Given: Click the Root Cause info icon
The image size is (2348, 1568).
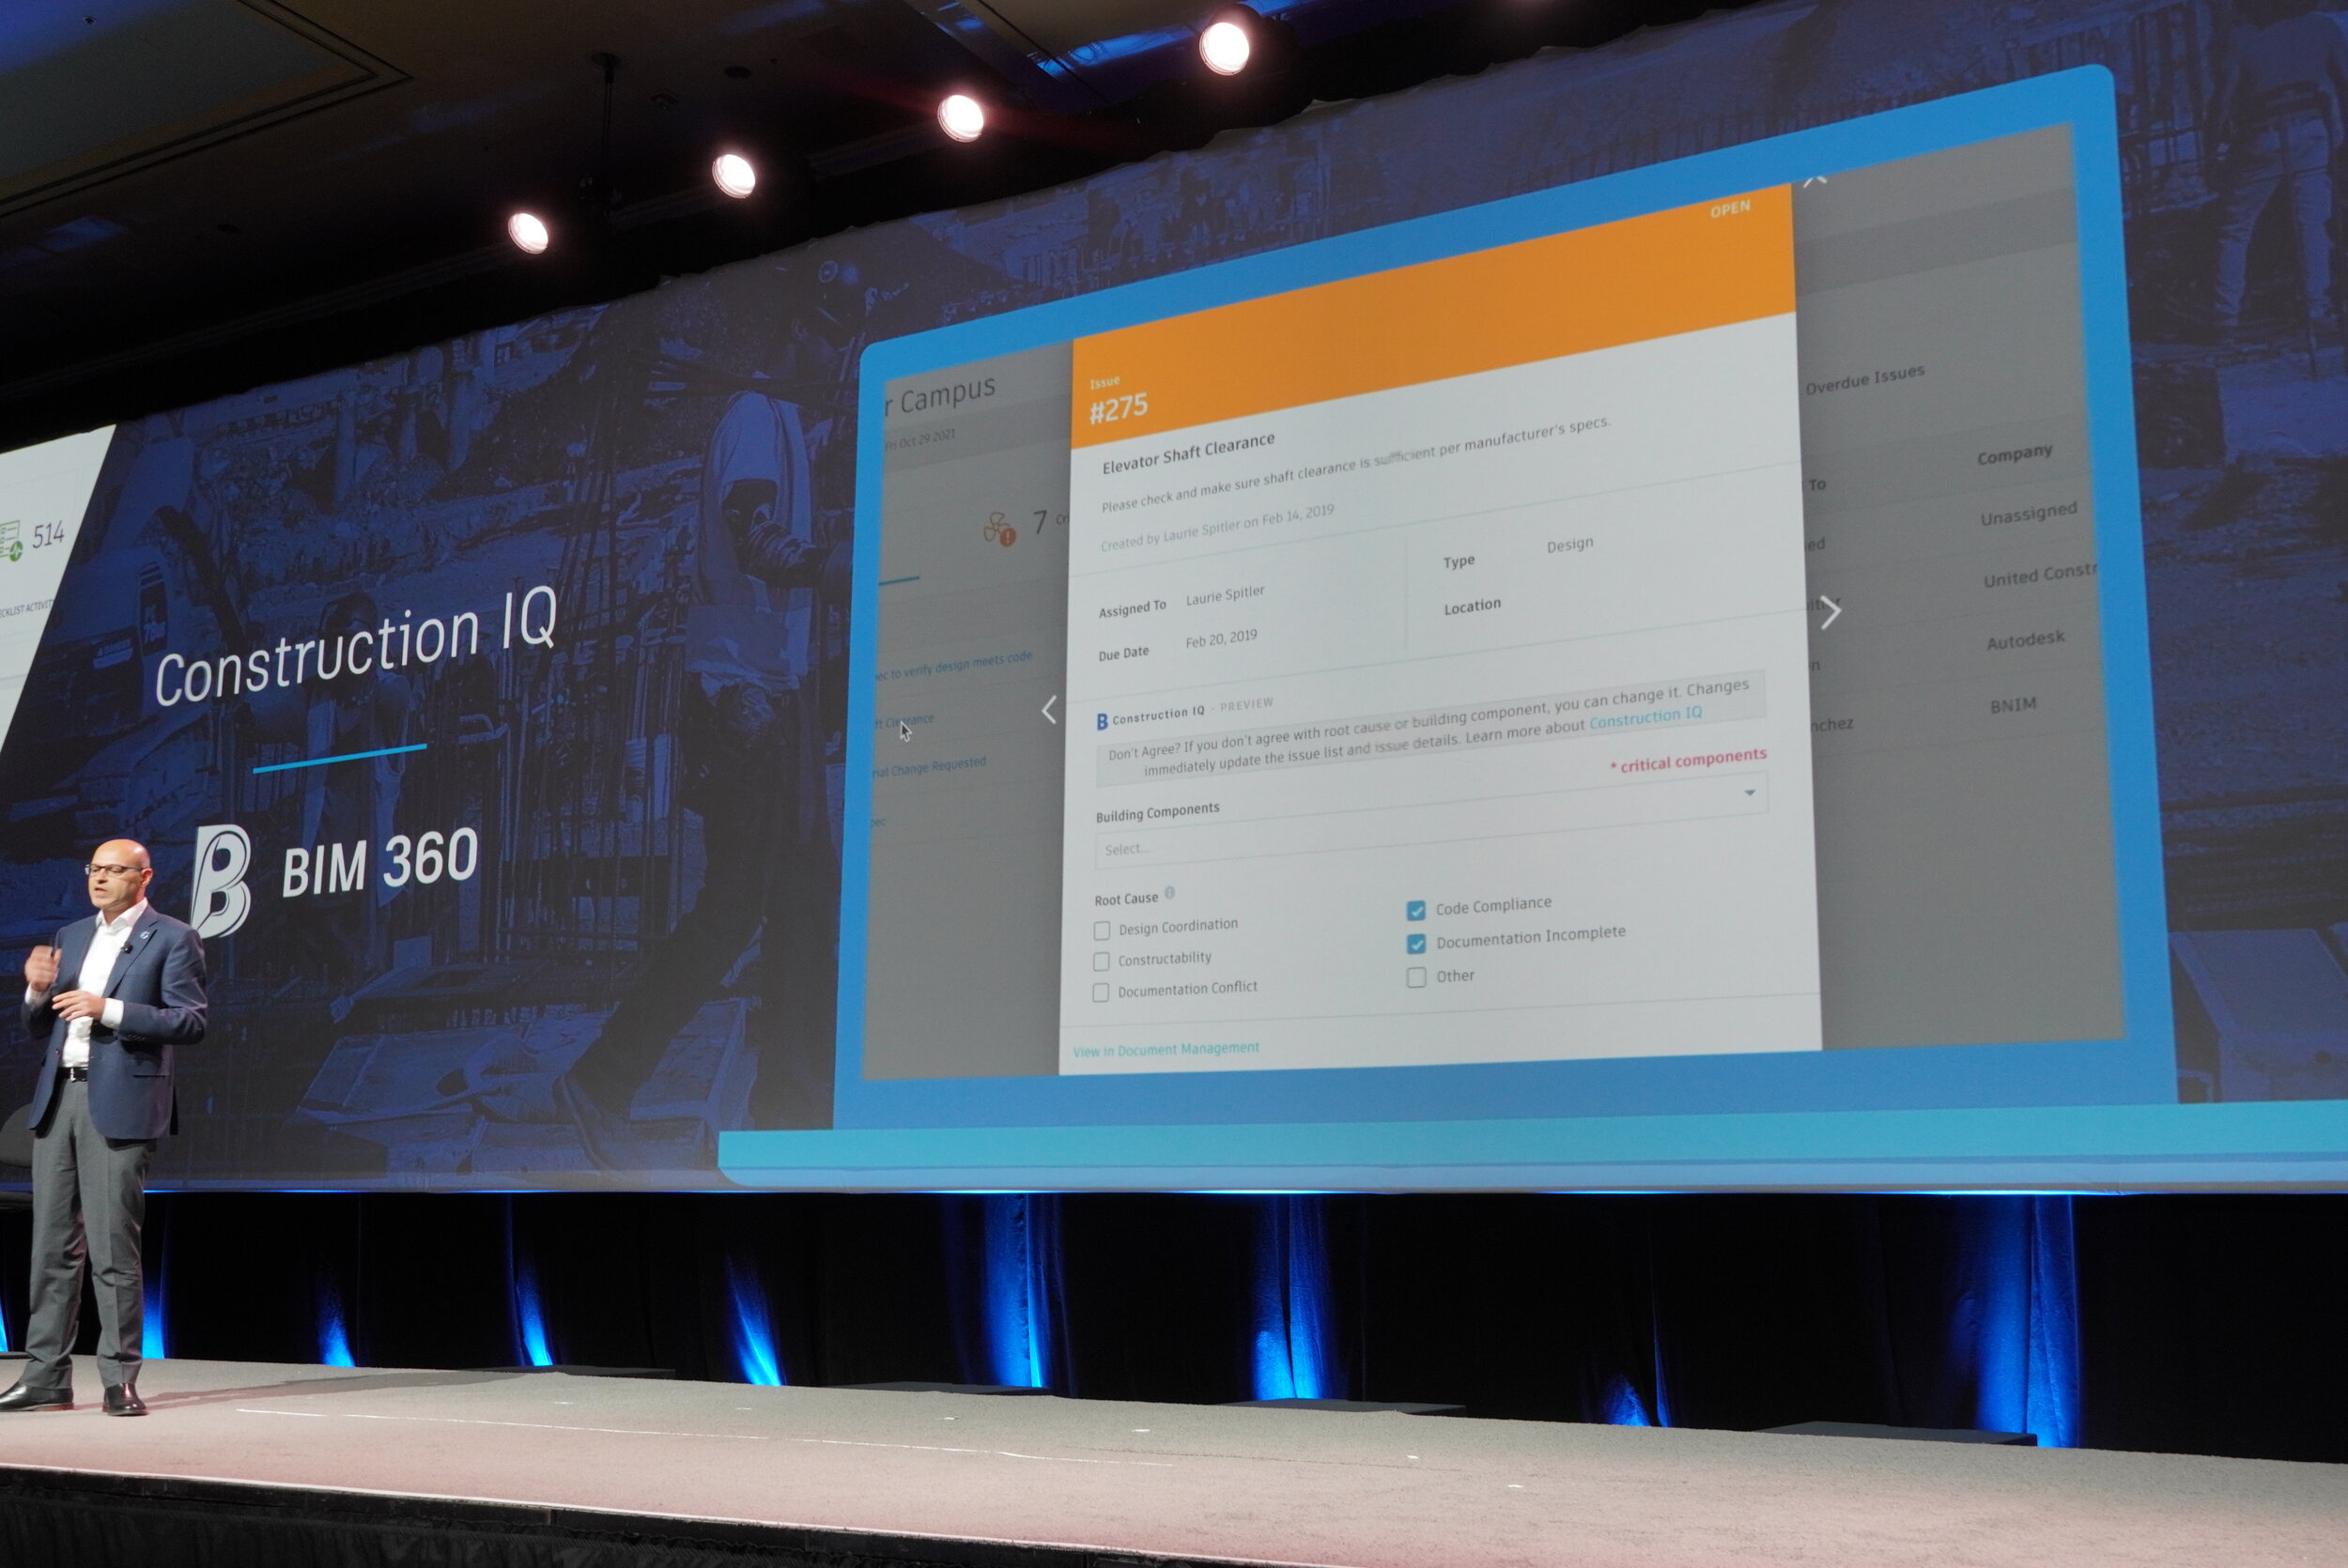Looking at the screenshot, I should [1169, 894].
